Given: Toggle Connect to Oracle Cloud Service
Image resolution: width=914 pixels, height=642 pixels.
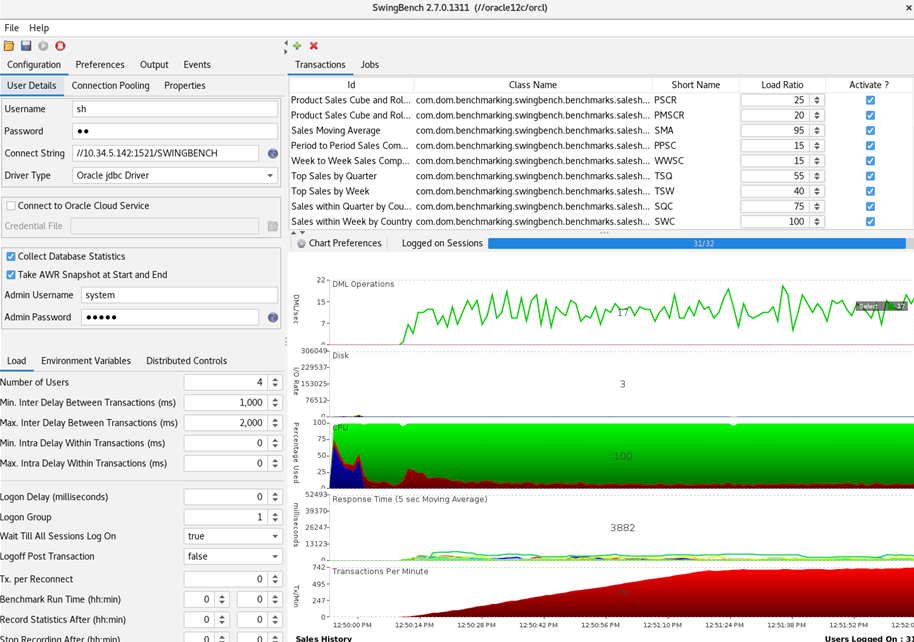Looking at the screenshot, I should pyautogui.click(x=10, y=206).
